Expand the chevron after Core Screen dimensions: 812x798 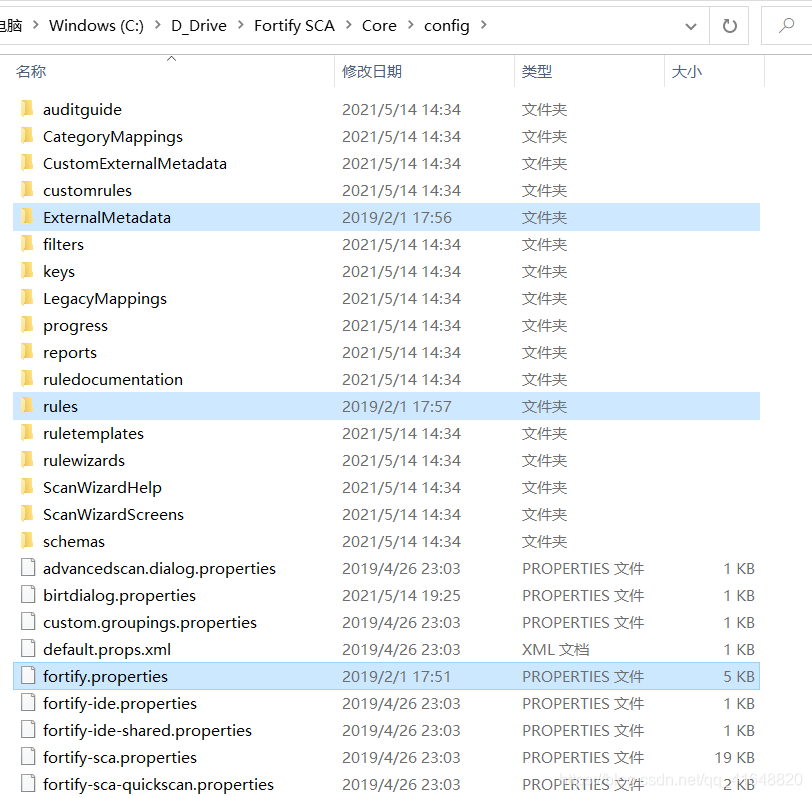click(410, 25)
